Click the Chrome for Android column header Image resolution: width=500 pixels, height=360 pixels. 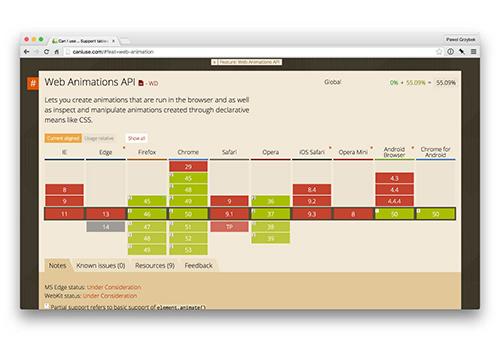[435, 152]
